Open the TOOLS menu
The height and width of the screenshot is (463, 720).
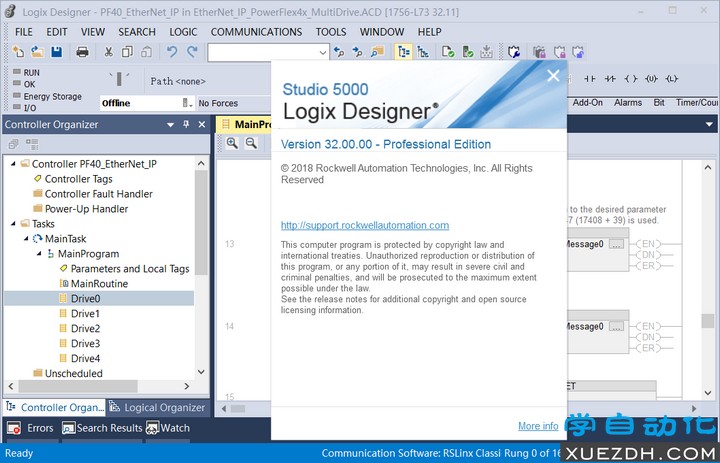point(331,32)
